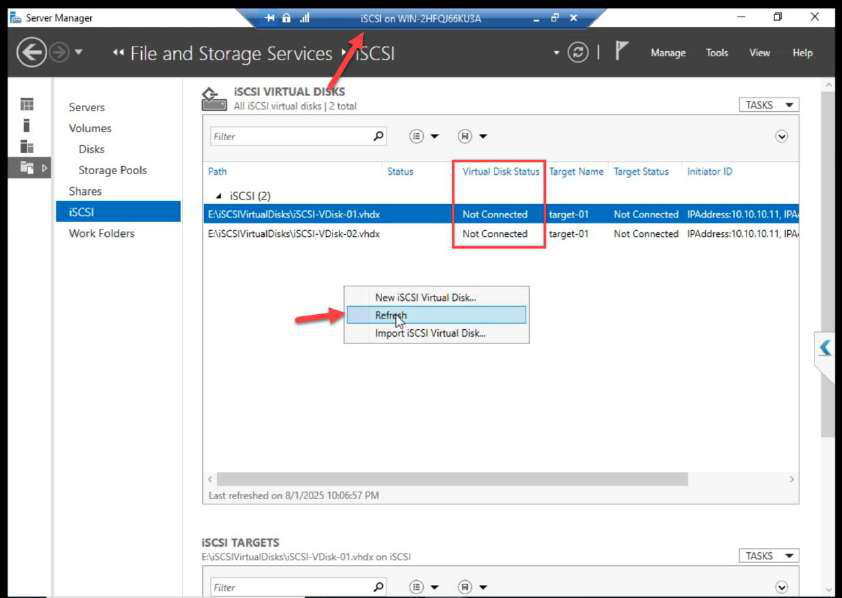Click File and Storage Services breadcrumb
842x598 pixels.
(231, 53)
